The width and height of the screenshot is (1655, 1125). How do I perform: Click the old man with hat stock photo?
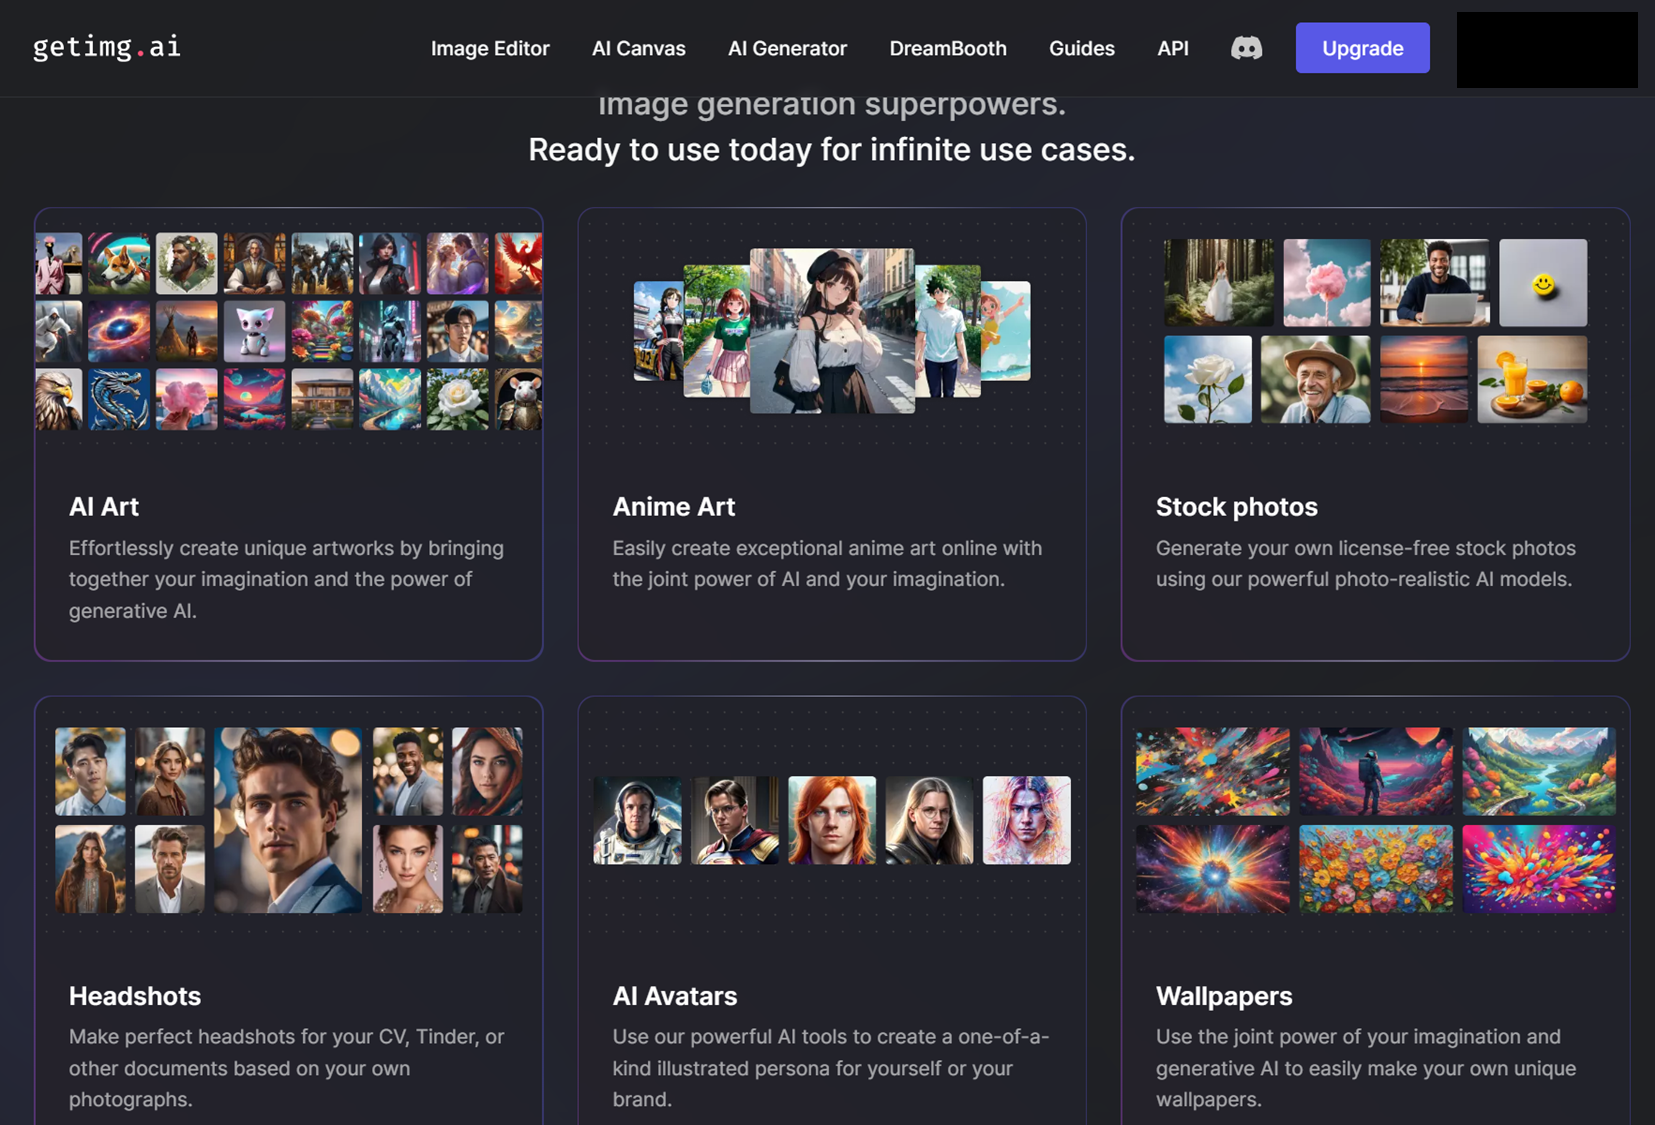[1315, 379]
